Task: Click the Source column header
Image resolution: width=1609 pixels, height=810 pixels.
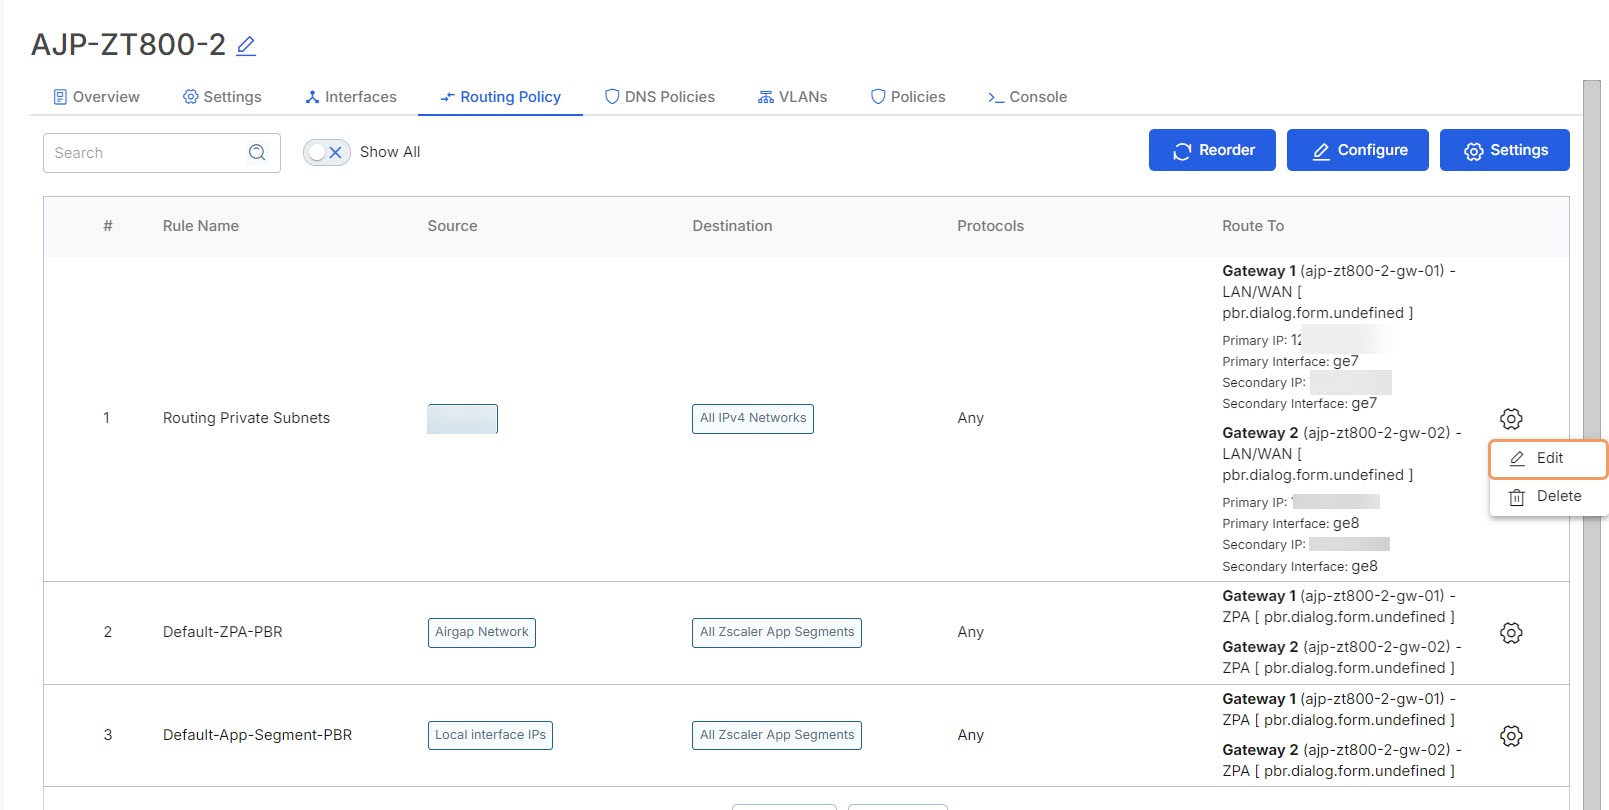Action: [452, 226]
